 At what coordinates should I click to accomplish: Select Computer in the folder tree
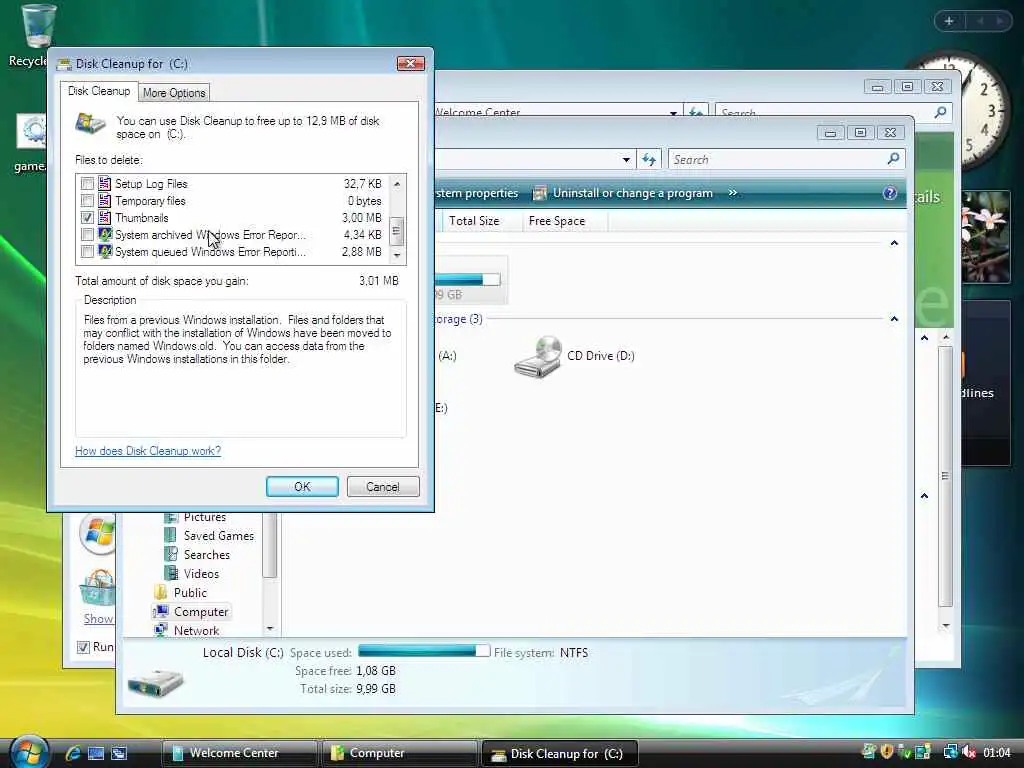[200, 611]
